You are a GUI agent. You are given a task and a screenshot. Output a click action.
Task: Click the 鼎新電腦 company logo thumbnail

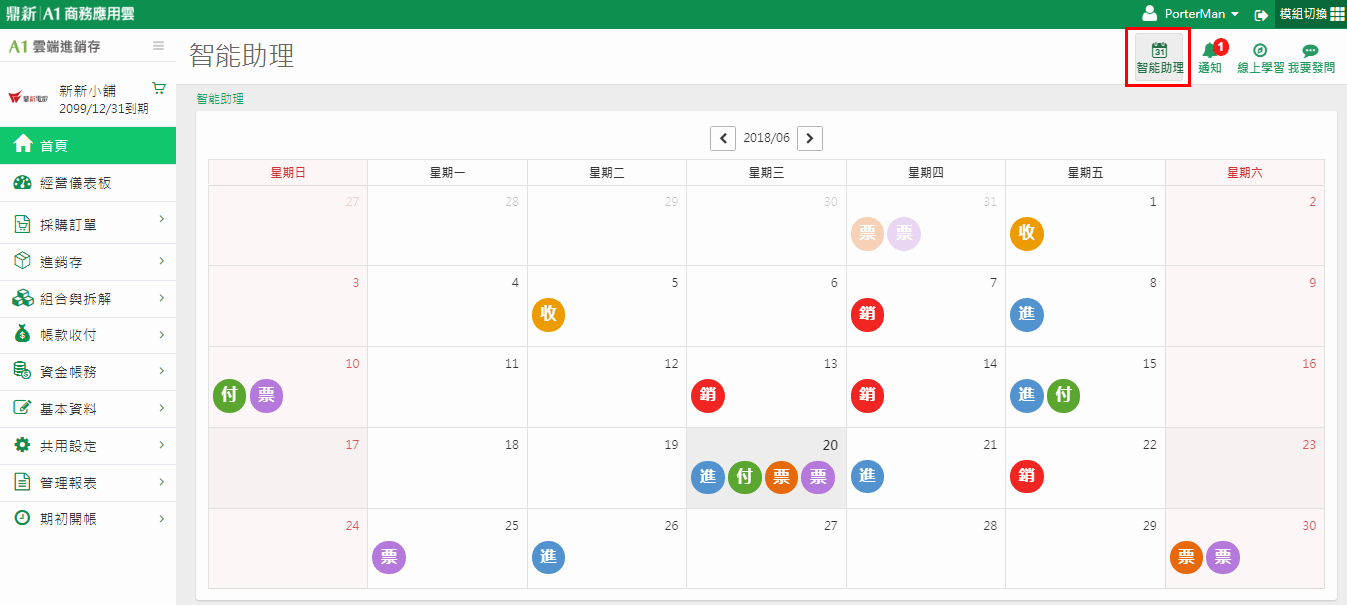click(x=28, y=99)
